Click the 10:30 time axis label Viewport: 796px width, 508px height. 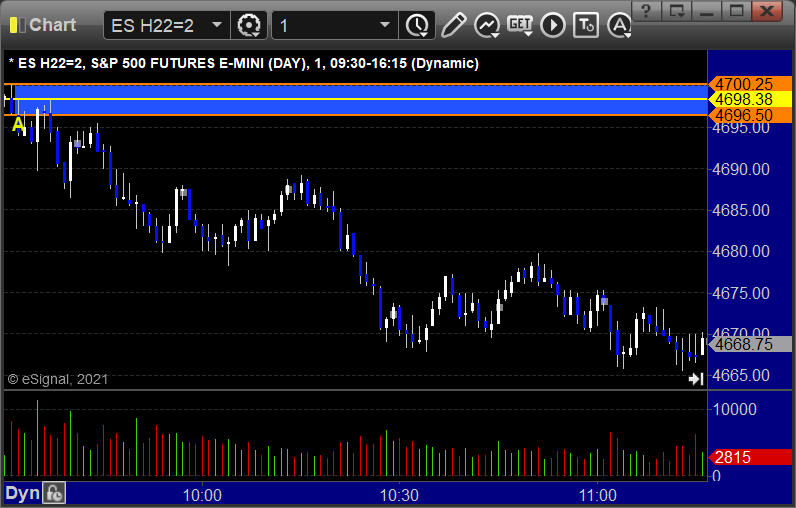click(400, 495)
